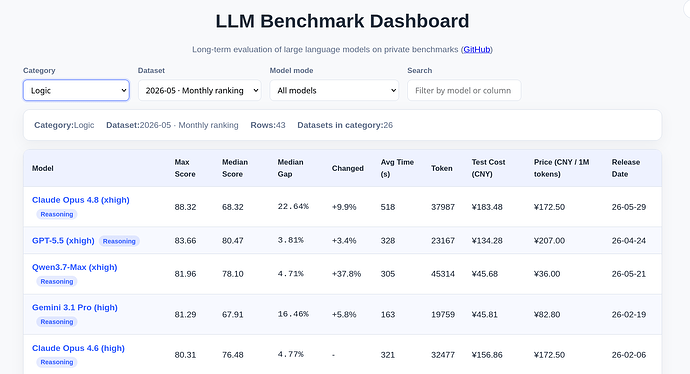Open the Gemini 3.1 Pro (high) model link
The image size is (690, 374).
(75, 308)
